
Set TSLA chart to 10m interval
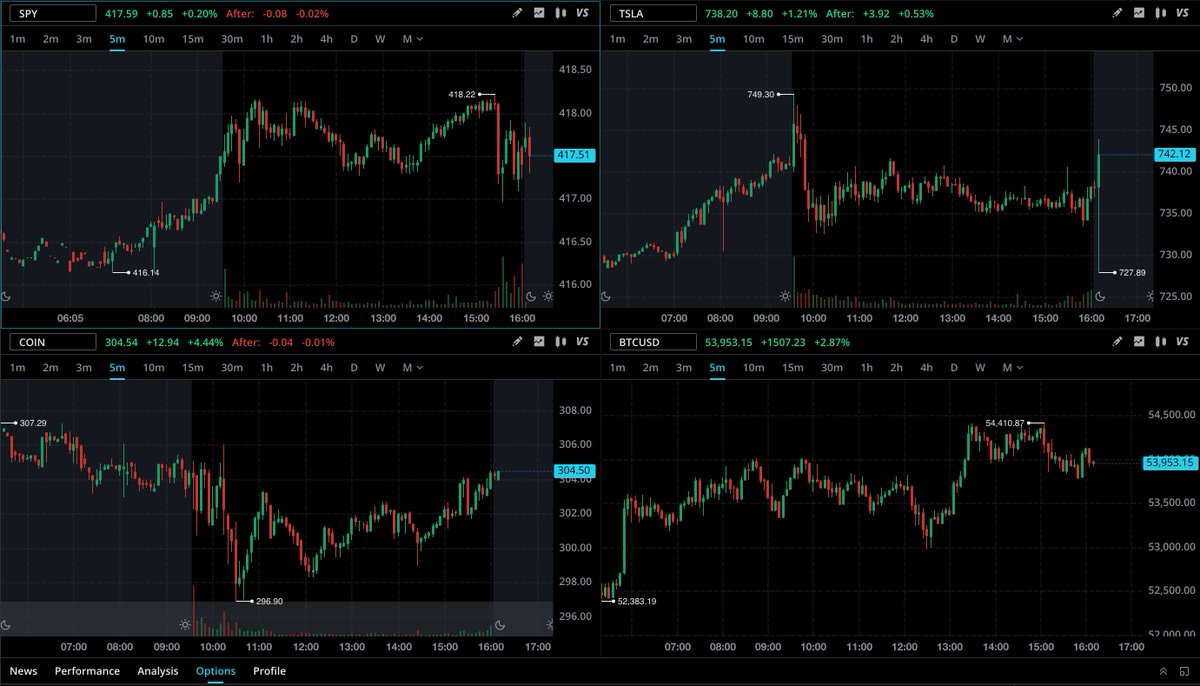pos(753,39)
